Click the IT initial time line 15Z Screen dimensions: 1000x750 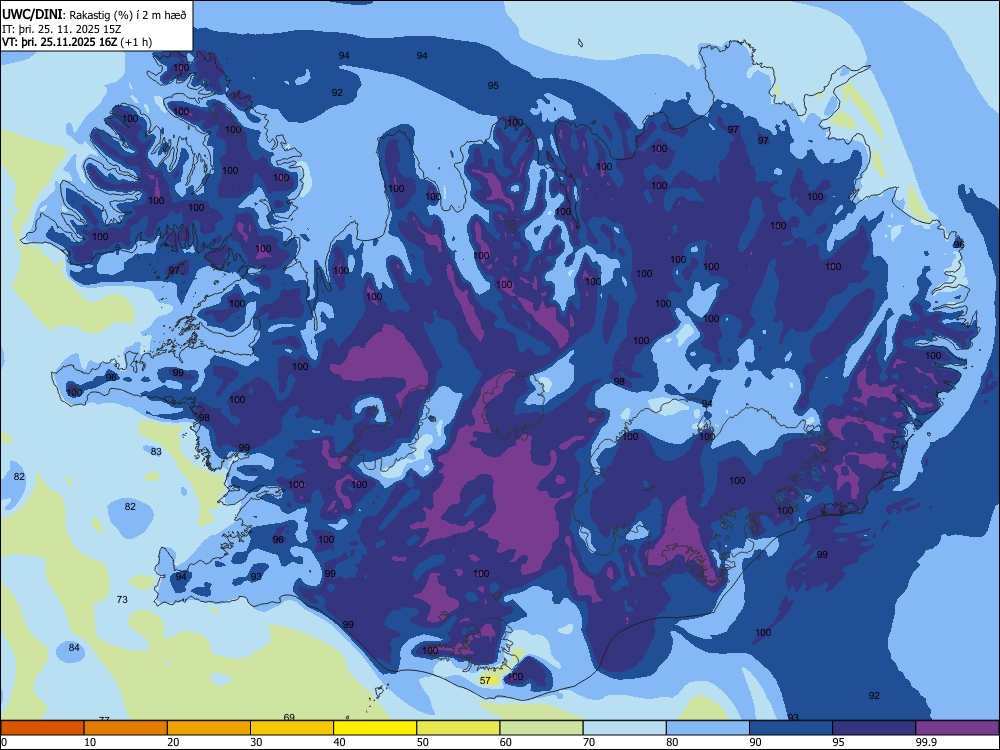(63, 29)
